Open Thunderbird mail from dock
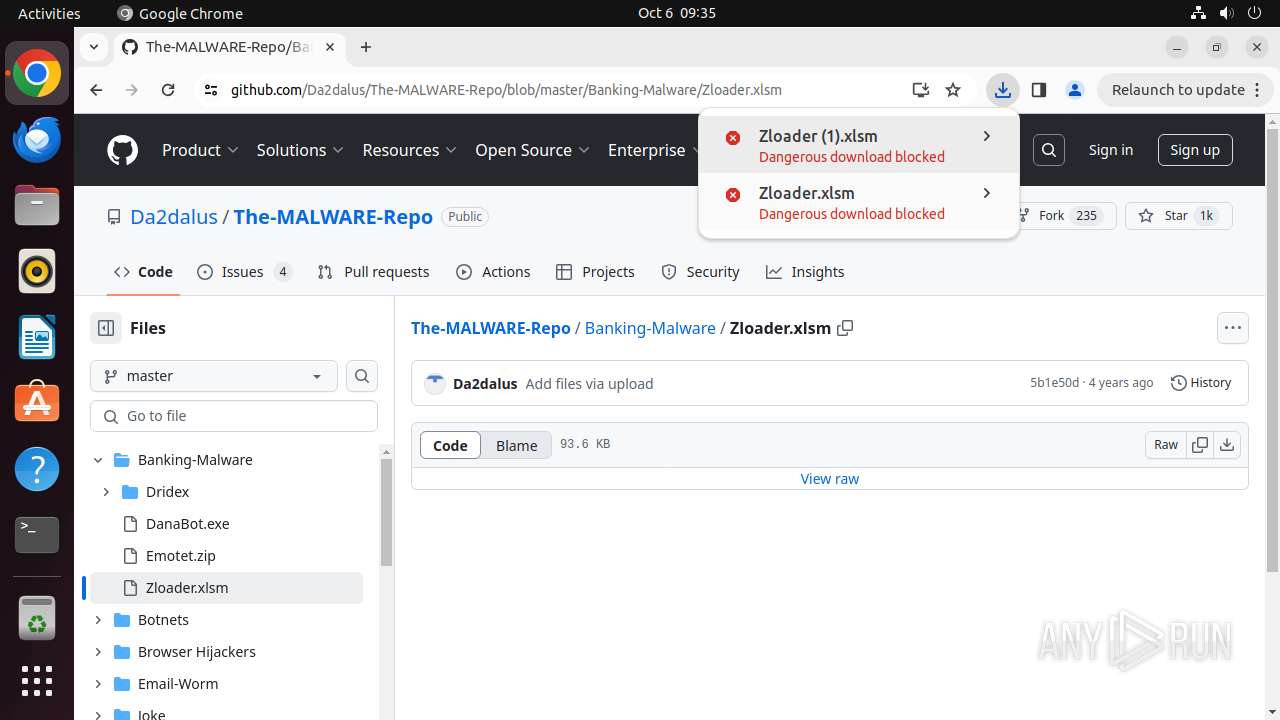 37,139
